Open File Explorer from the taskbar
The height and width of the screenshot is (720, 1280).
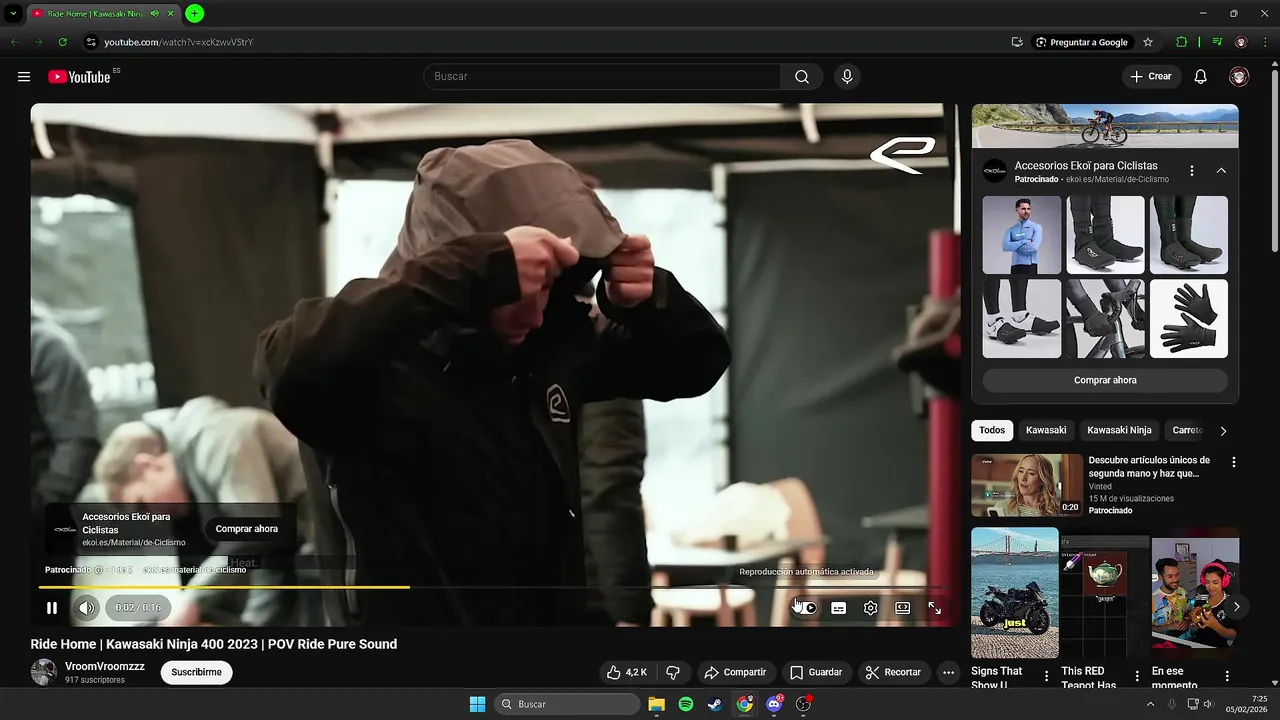coord(656,704)
